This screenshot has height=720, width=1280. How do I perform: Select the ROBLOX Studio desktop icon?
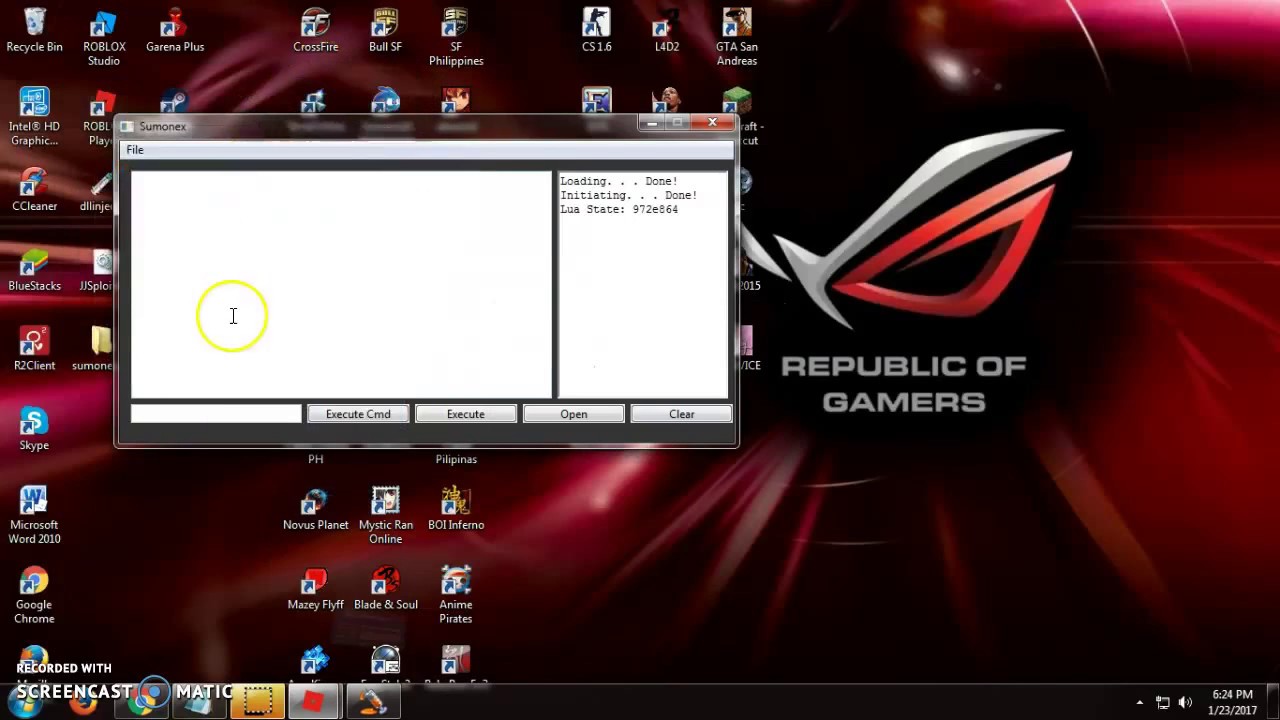click(104, 38)
